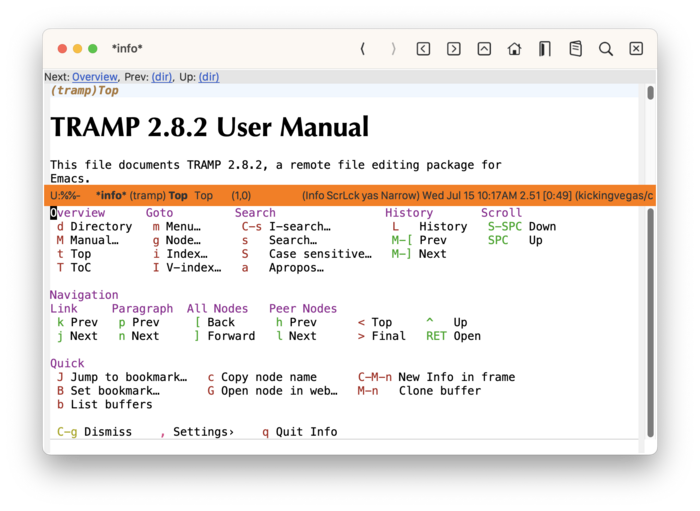Open the Index… command
Screen dimensions: 700x511
(180, 254)
